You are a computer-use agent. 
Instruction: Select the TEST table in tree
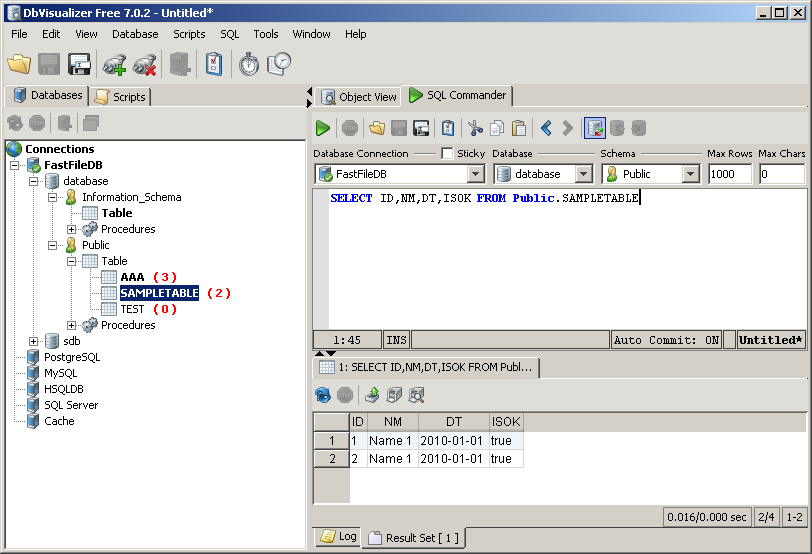click(x=132, y=309)
